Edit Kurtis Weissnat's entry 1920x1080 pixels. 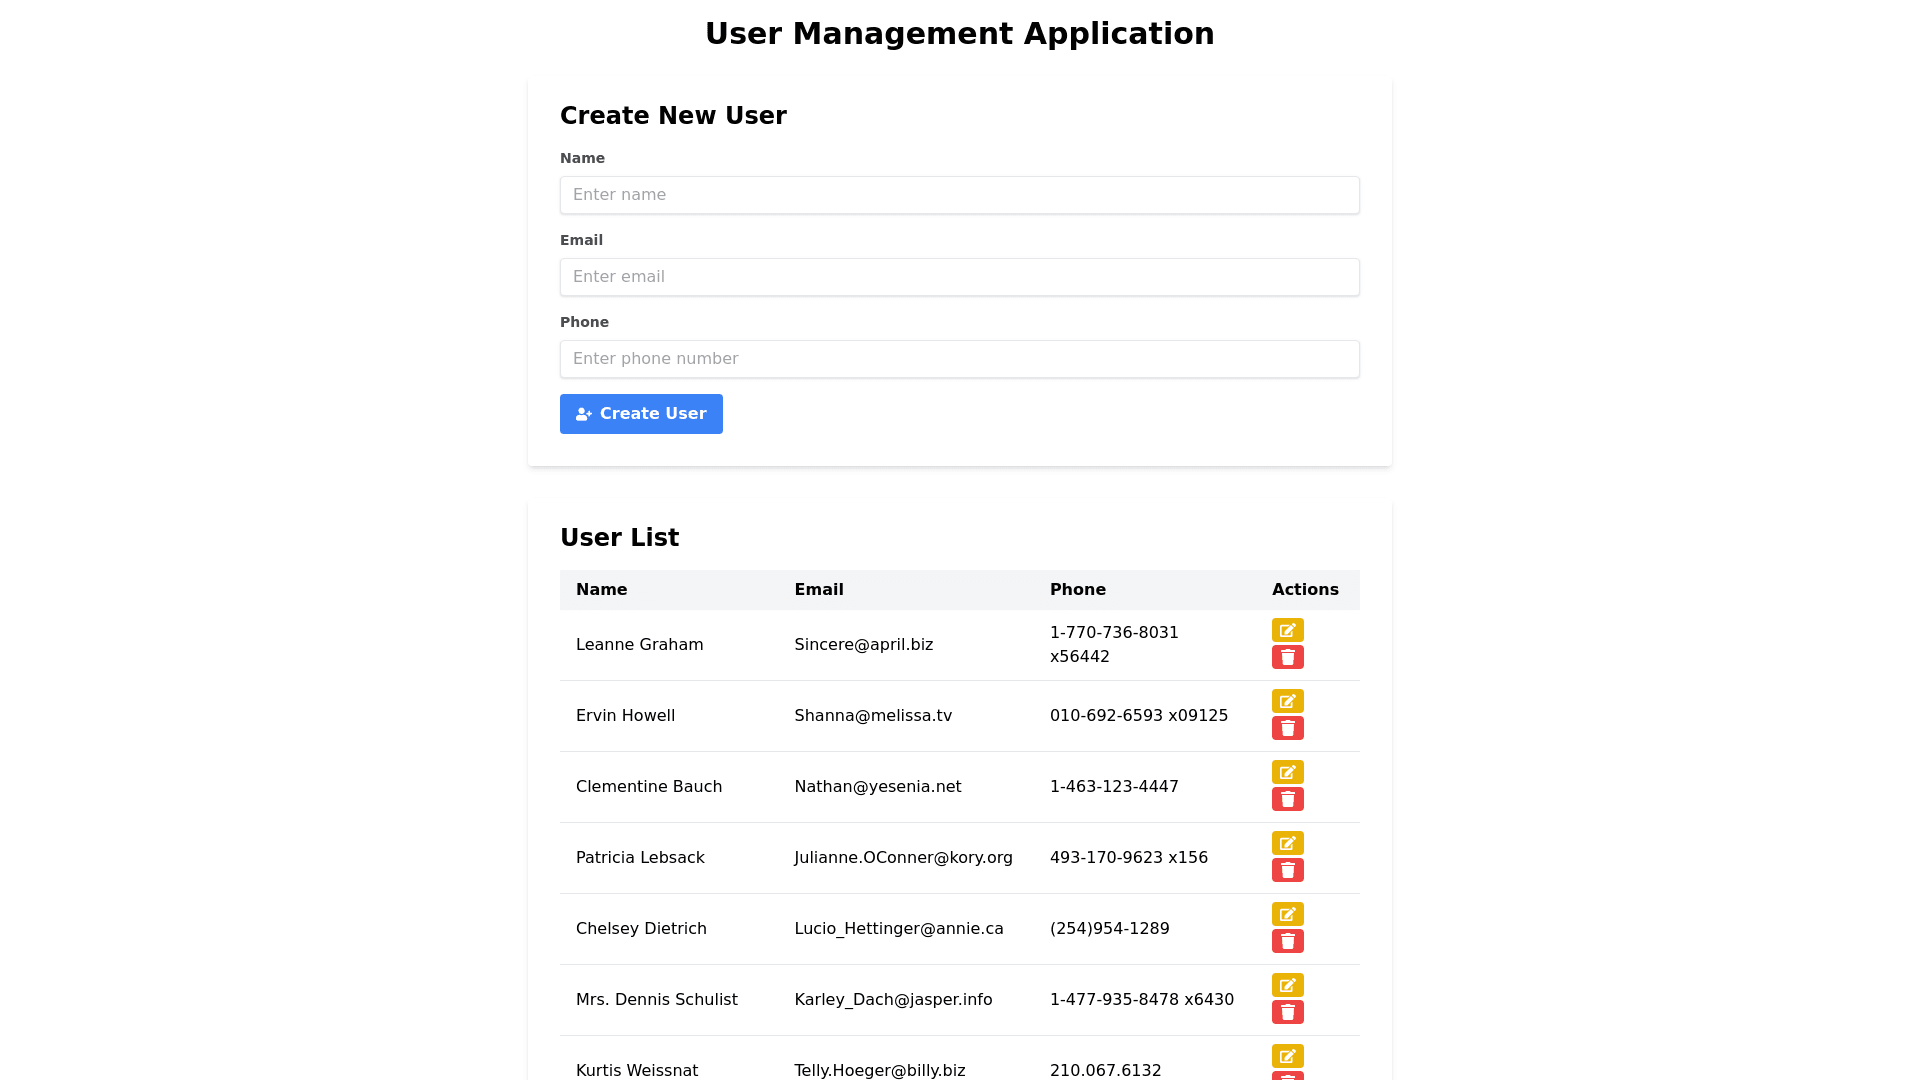coord(1287,1056)
